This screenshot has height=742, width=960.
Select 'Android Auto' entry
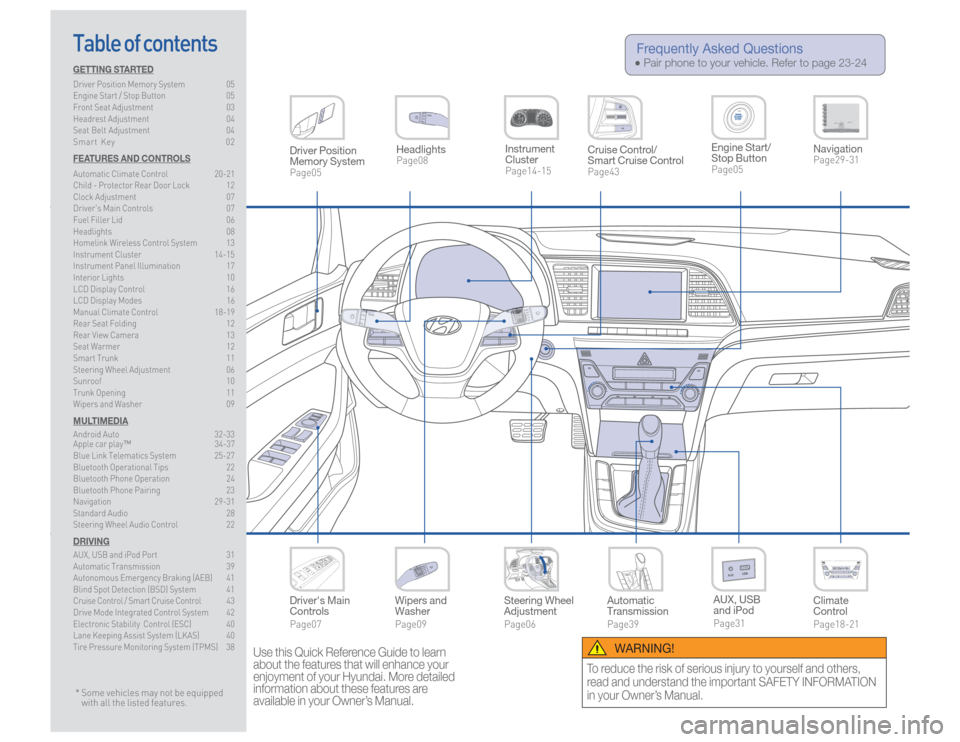pyautogui.click(x=154, y=435)
